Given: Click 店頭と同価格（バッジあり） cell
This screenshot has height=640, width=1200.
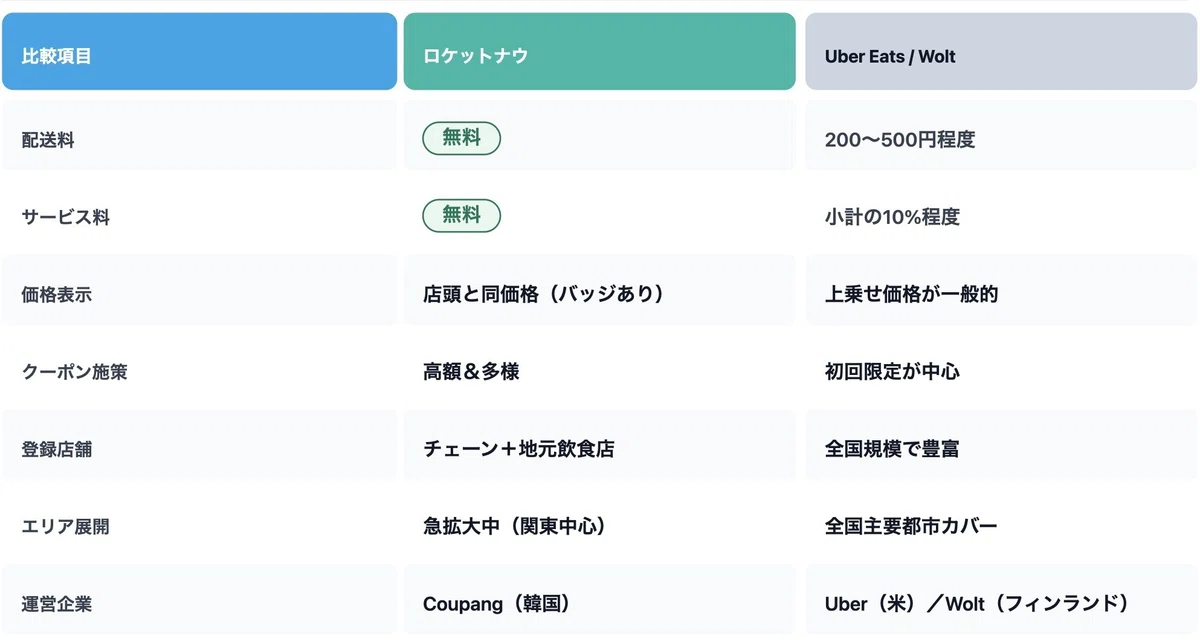Looking at the screenshot, I should pyautogui.click(x=600, y=294).
